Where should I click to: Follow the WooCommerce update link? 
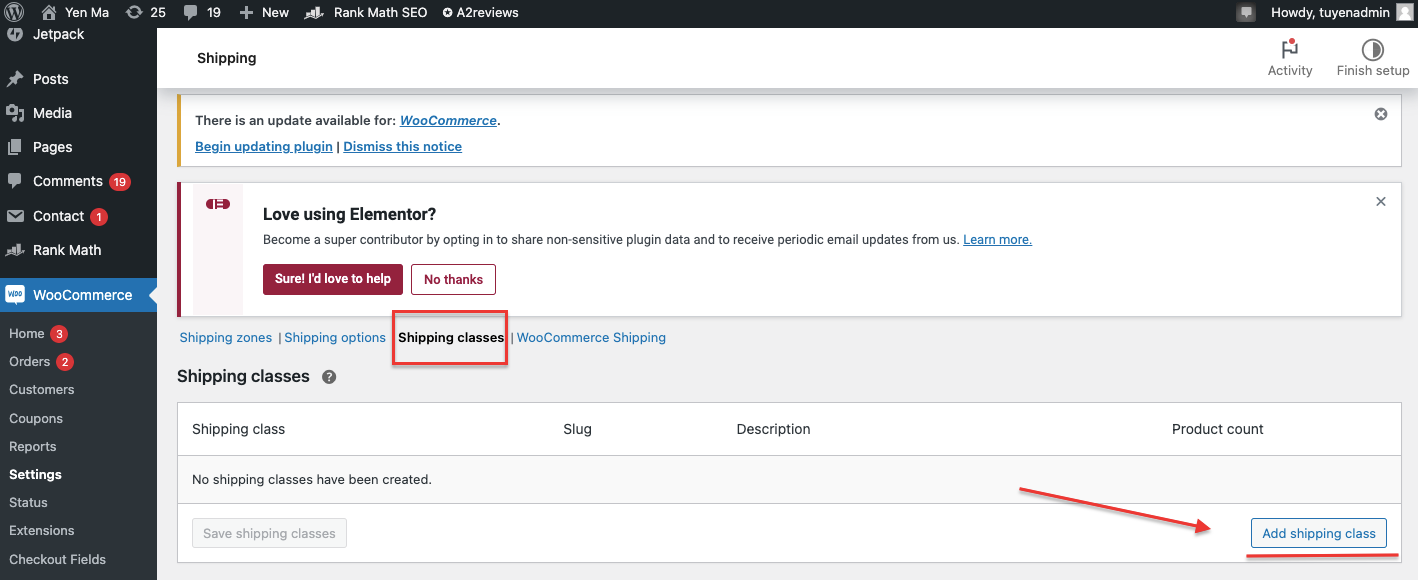pyautogui.click(x=448, y=120)
